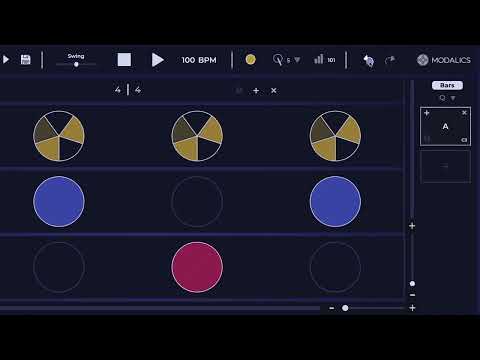Toggle the yellow metronome circle
480x360 pixels.
click(x=250, y=59)
